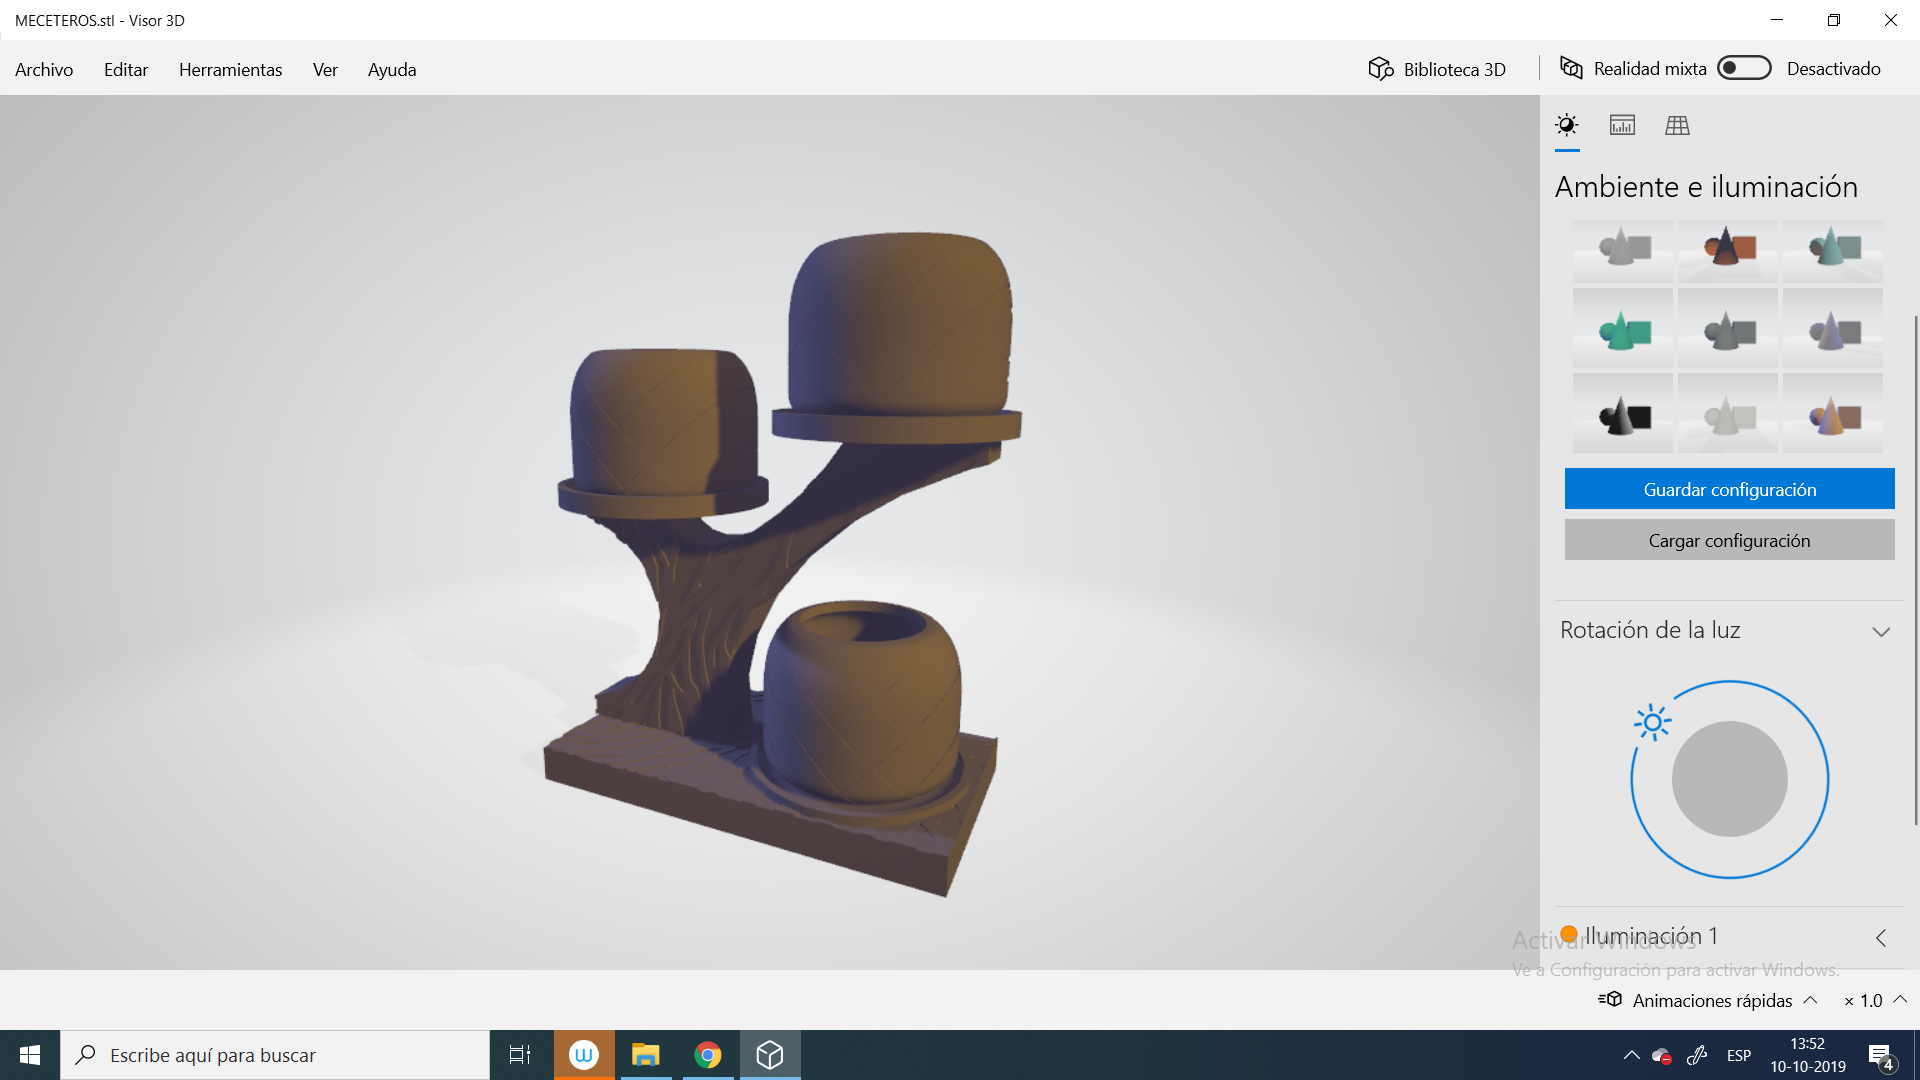Screen dimensions: 1920x1080
Task: Collapse the Rotación de la luz section
Action: (1881, 632)
